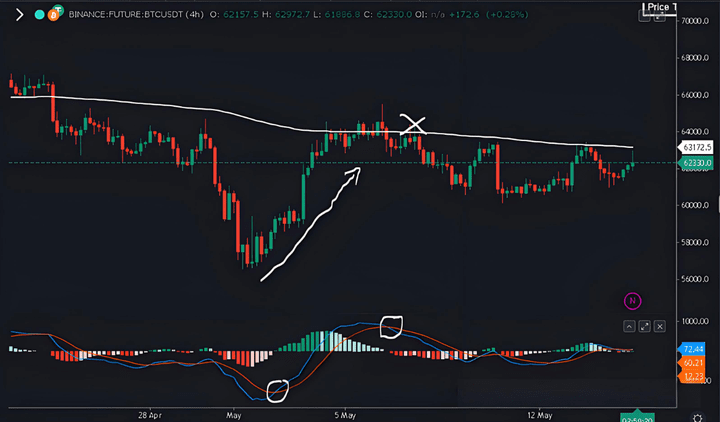Image resolution: width=720 pixels, height=422 pixels.
Task: Click the 66000.0 price axis label
Action: [x=695, y=95]
